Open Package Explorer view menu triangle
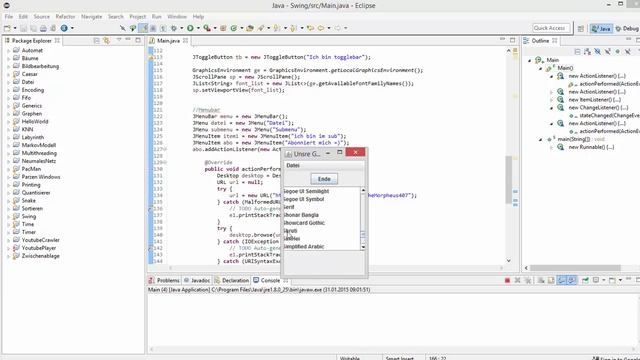 [119, 40]
